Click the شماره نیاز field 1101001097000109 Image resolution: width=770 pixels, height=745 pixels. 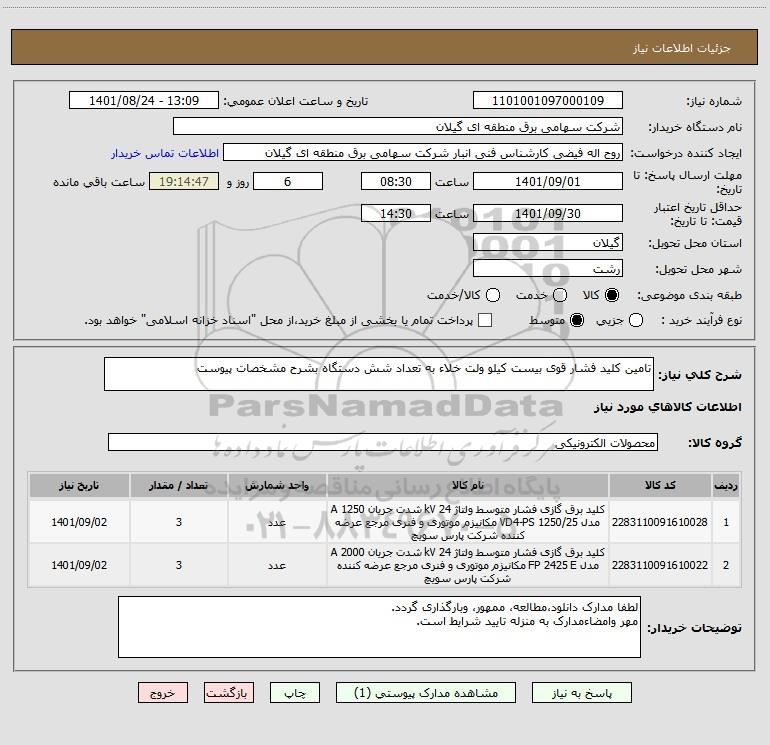tap(548, 100)
